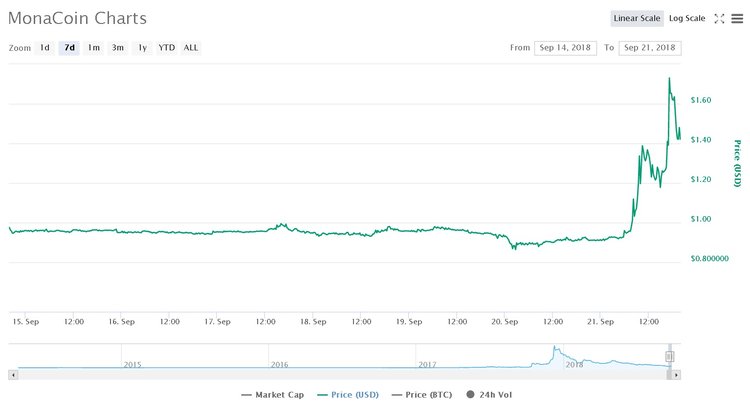Click the price line's peak above $1.60

pyautogui.click(x=669, y=79)
